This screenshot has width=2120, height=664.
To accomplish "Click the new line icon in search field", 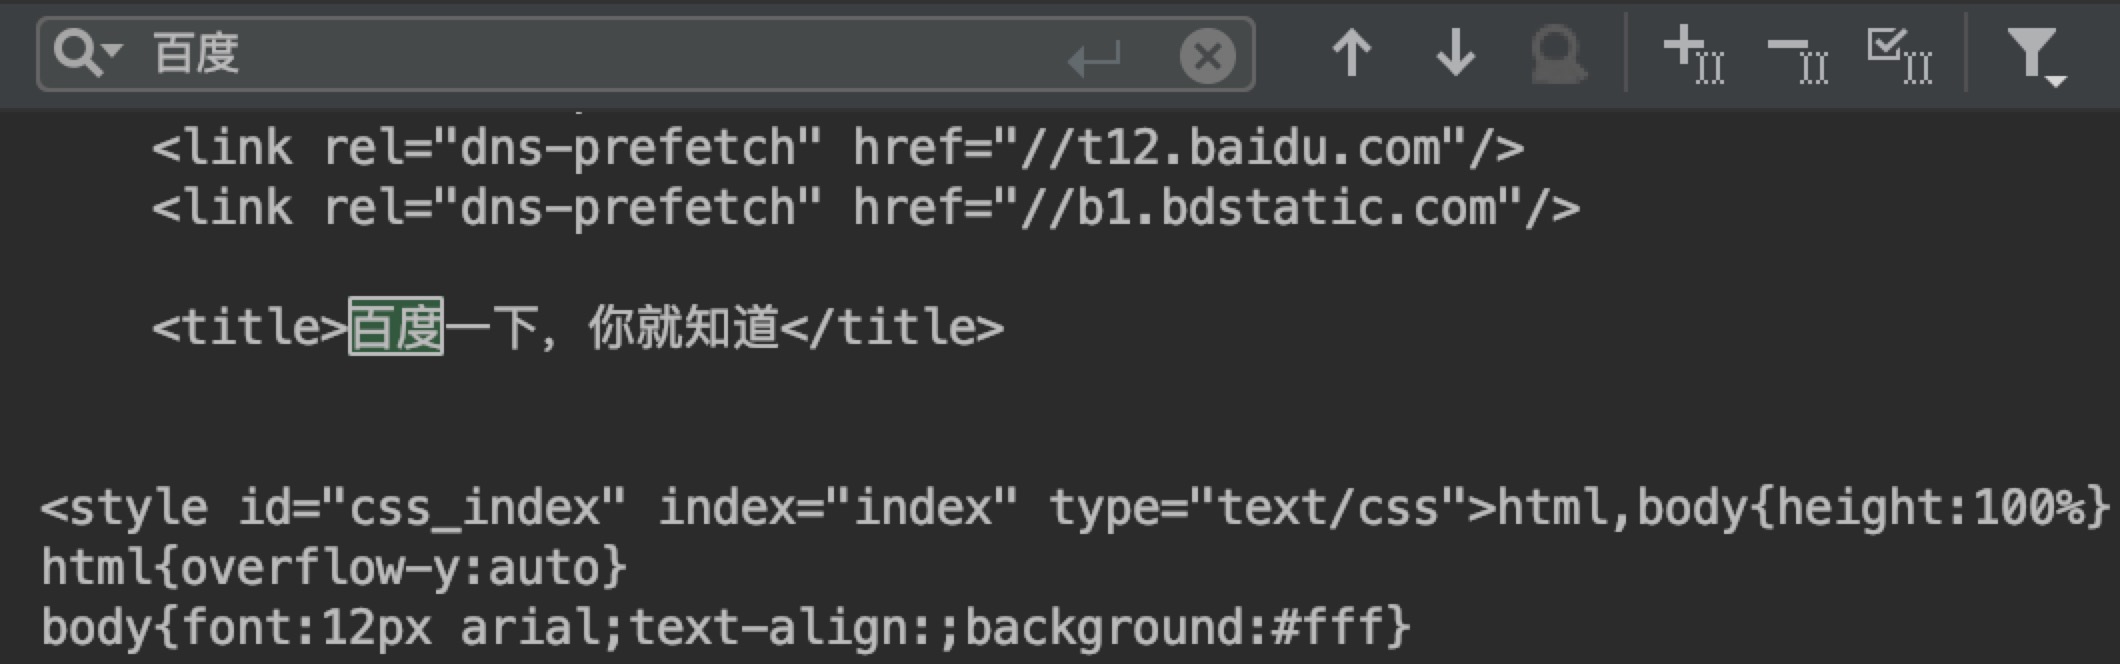I will [1094, 59].
